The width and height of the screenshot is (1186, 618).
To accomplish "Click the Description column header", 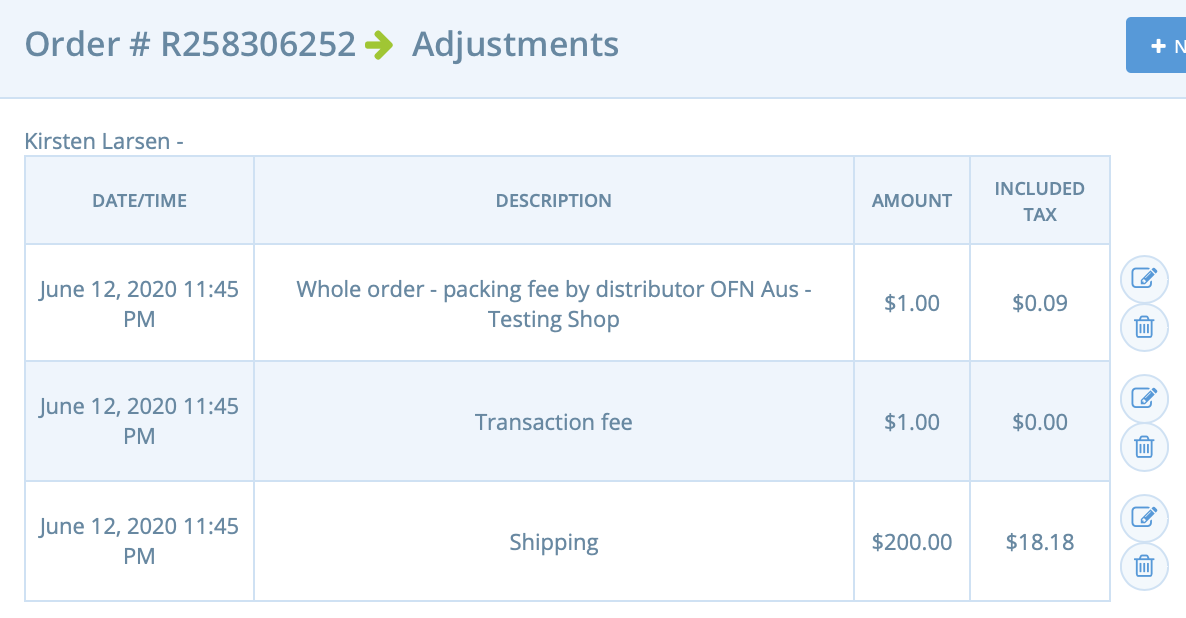I will click(553, 200).
